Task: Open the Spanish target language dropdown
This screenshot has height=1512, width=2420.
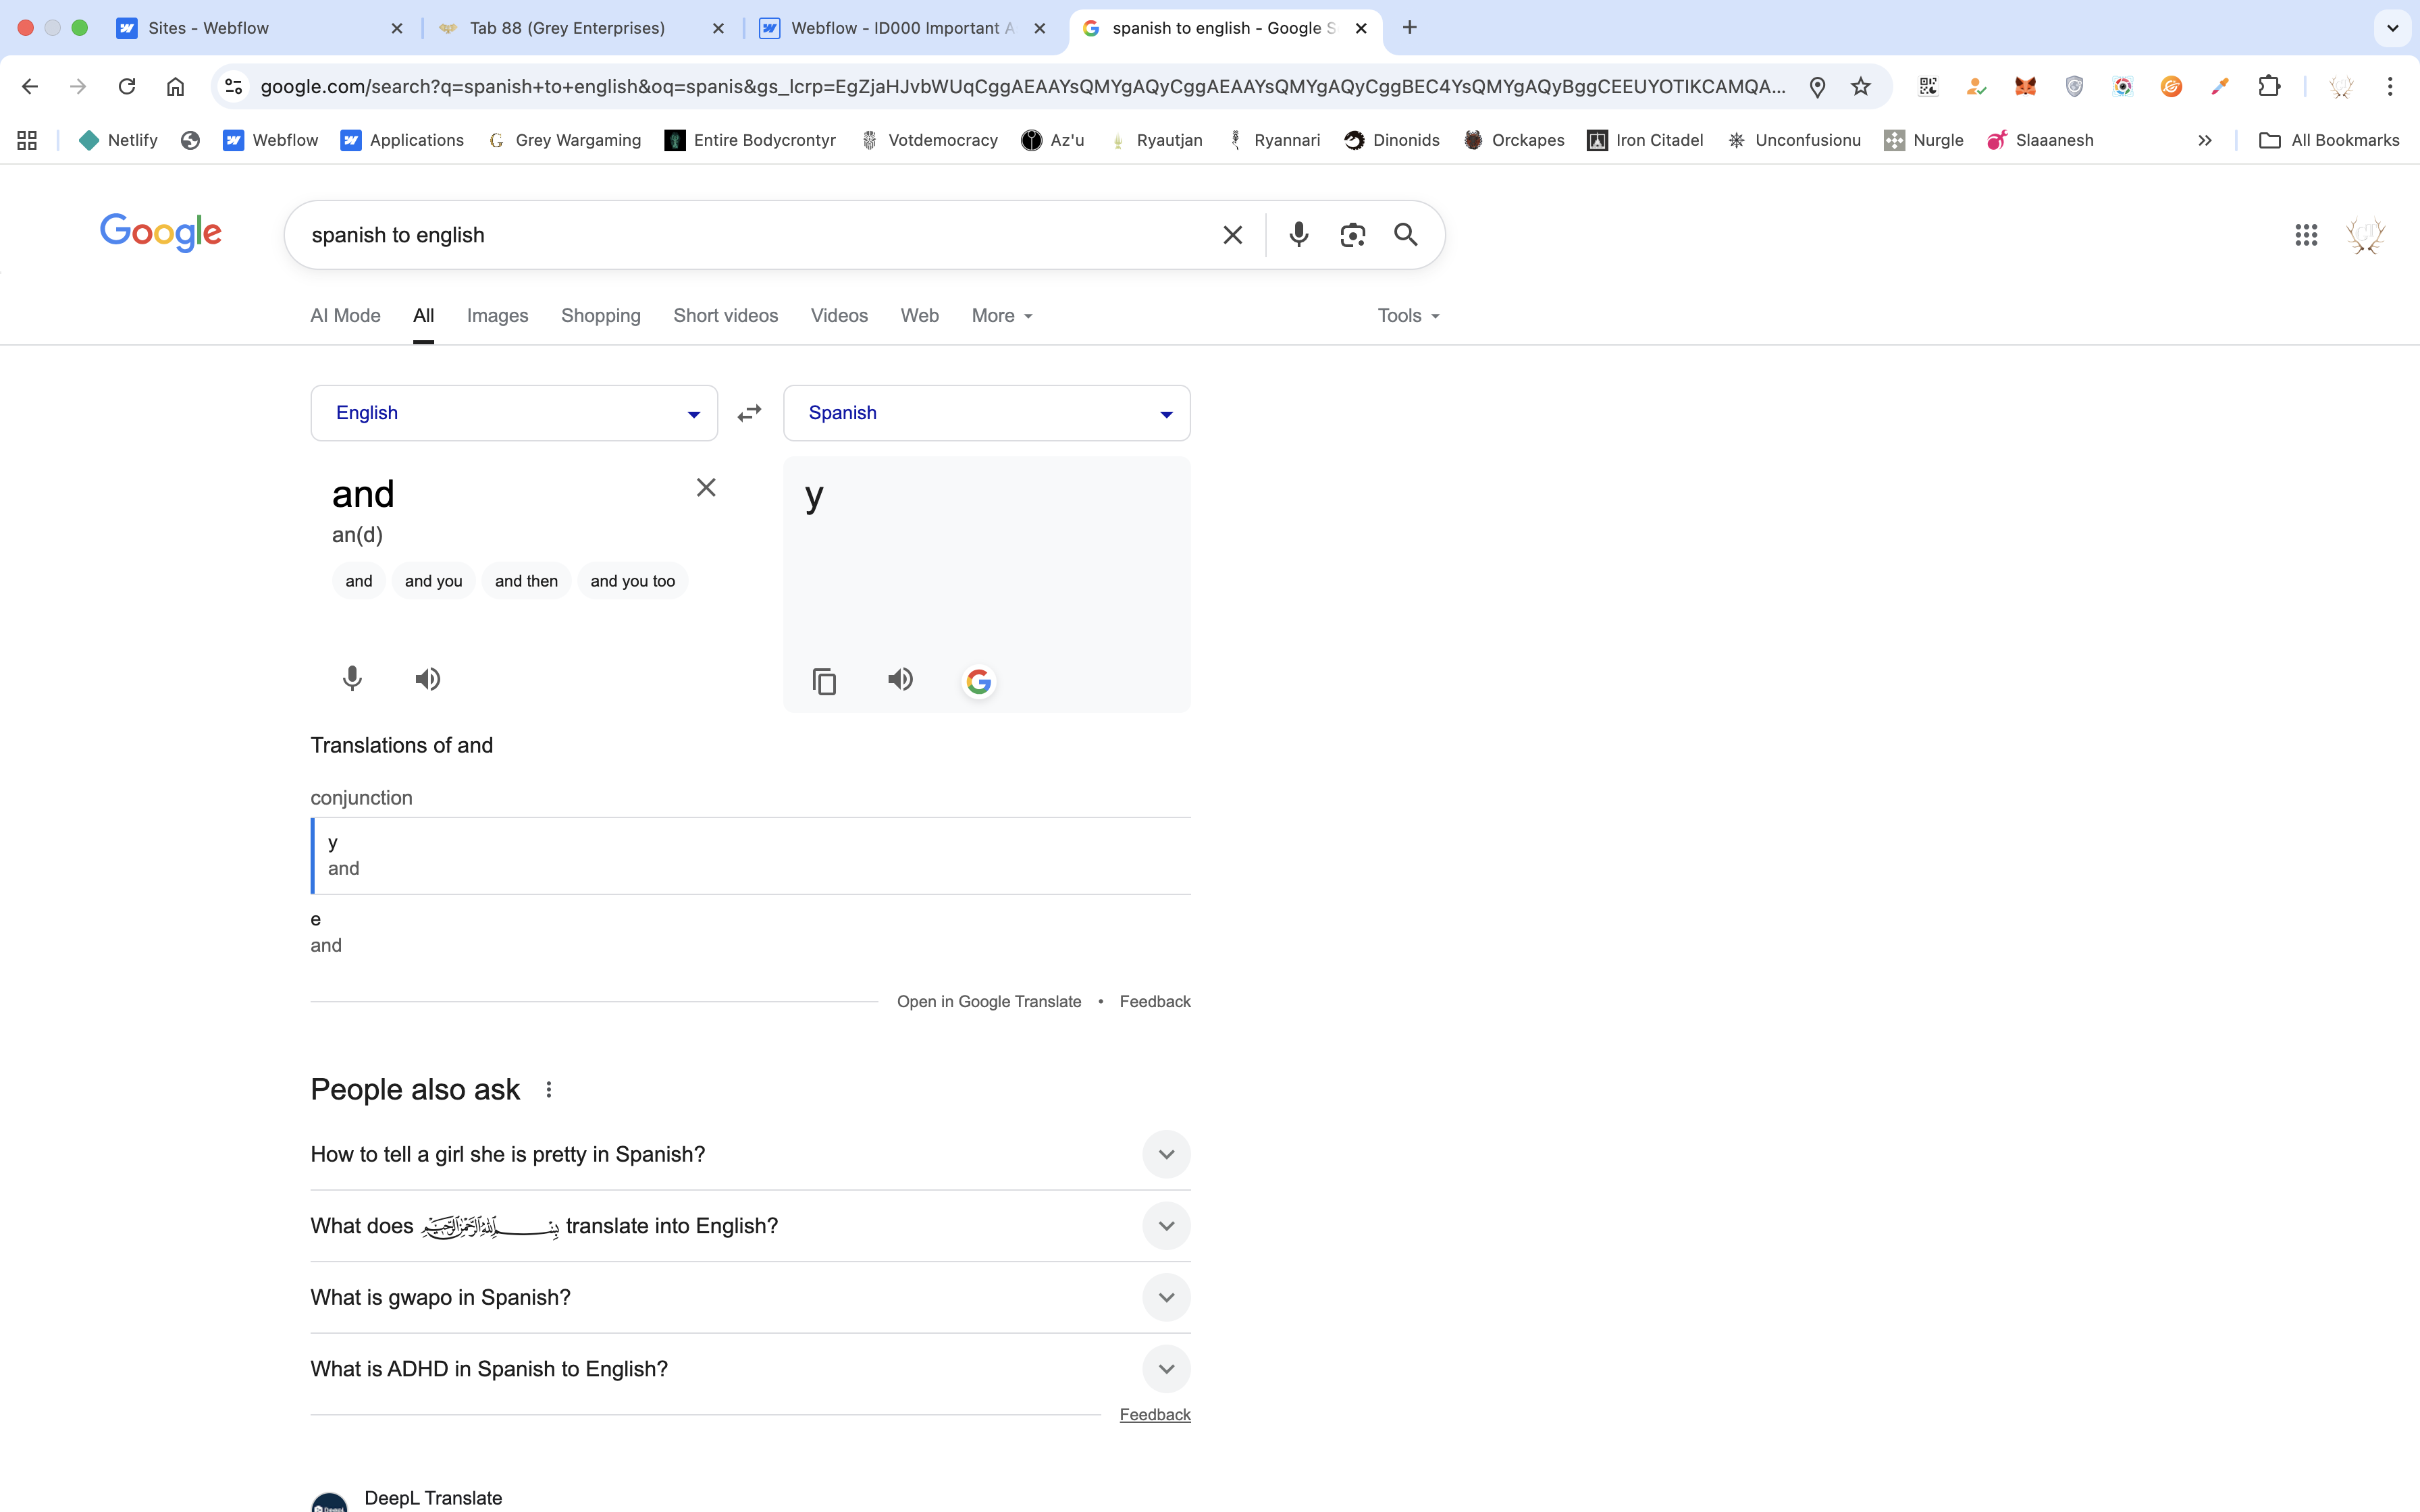Action: click(x=986, y=413)
